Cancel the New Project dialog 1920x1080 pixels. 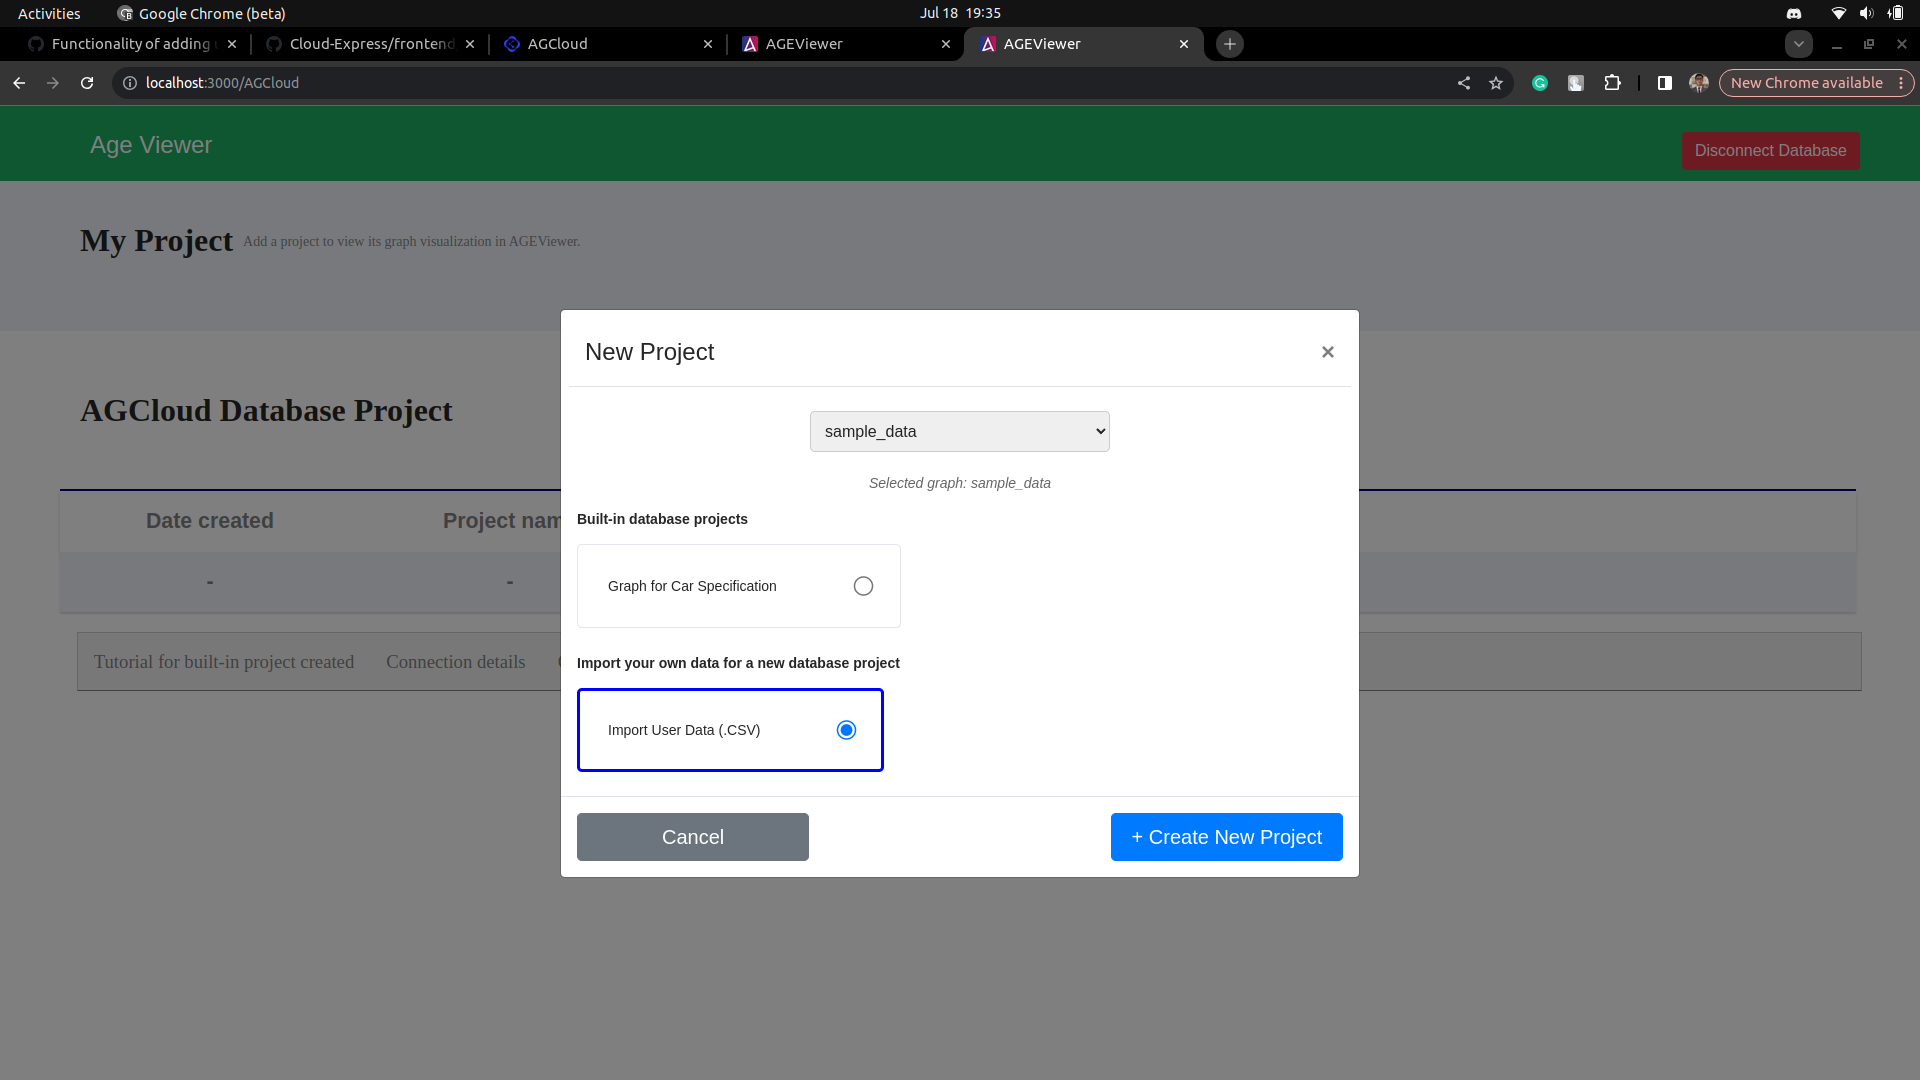coord(692,837)
